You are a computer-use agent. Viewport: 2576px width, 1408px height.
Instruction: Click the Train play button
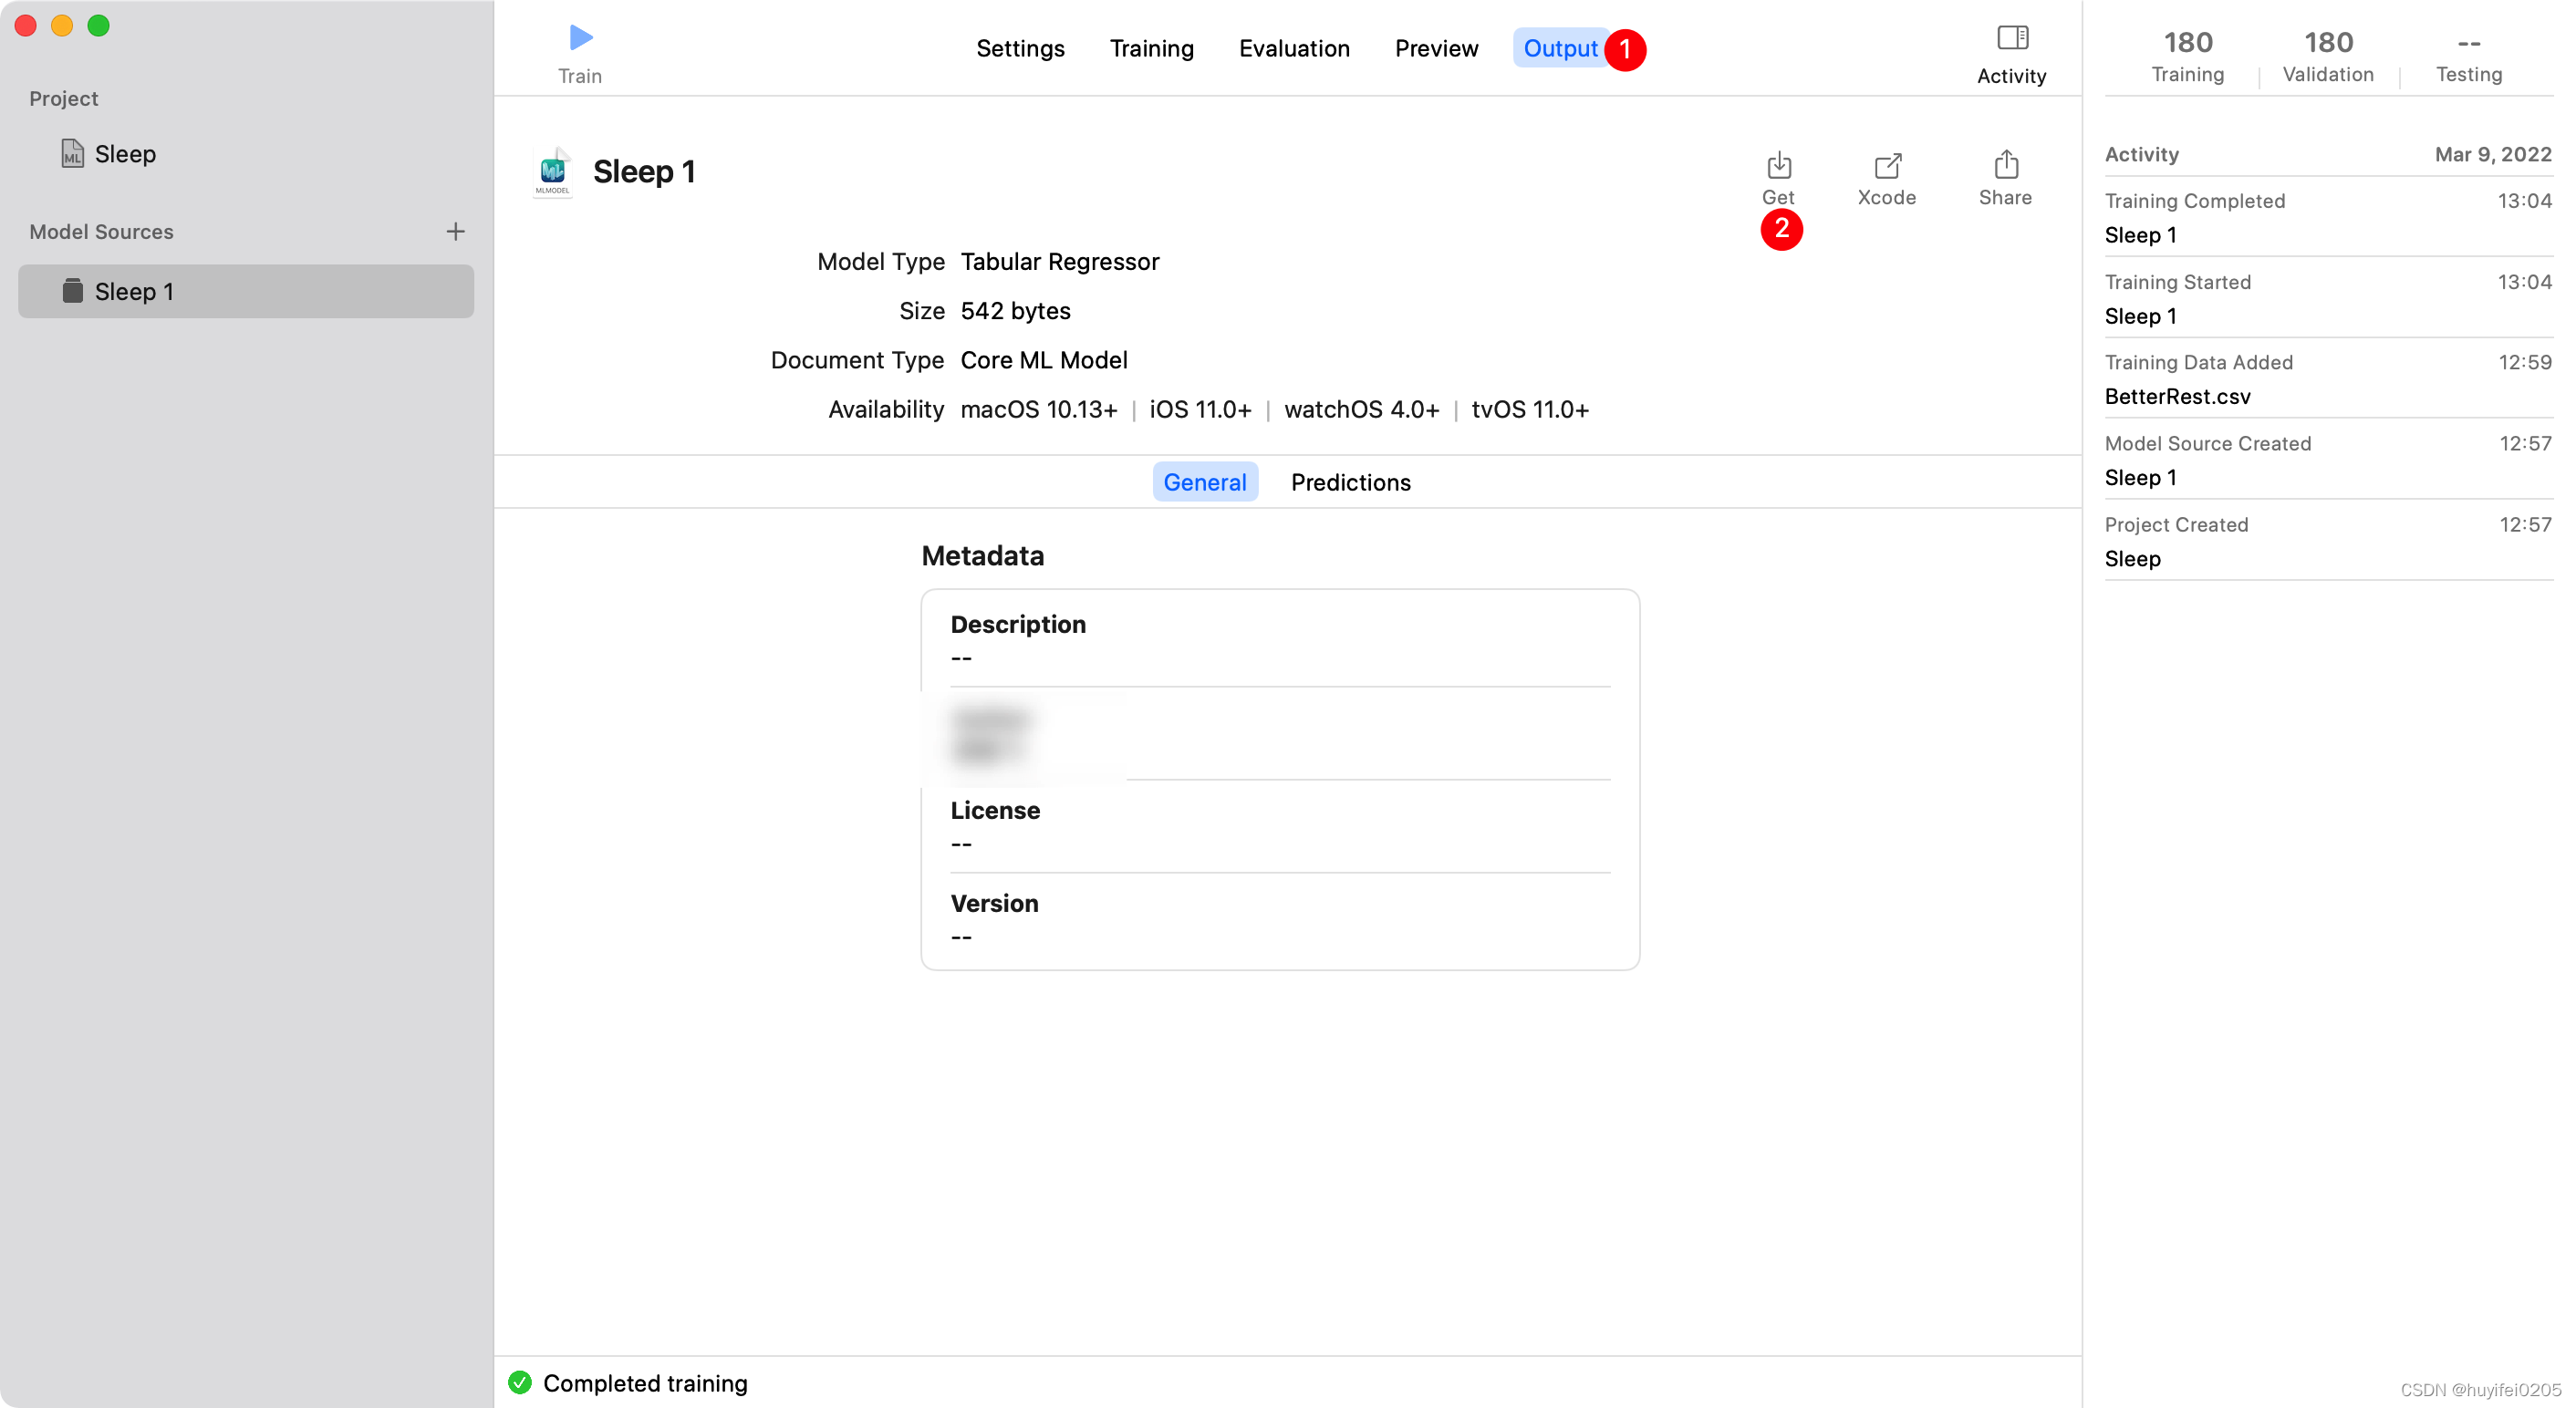pos(580,38)
